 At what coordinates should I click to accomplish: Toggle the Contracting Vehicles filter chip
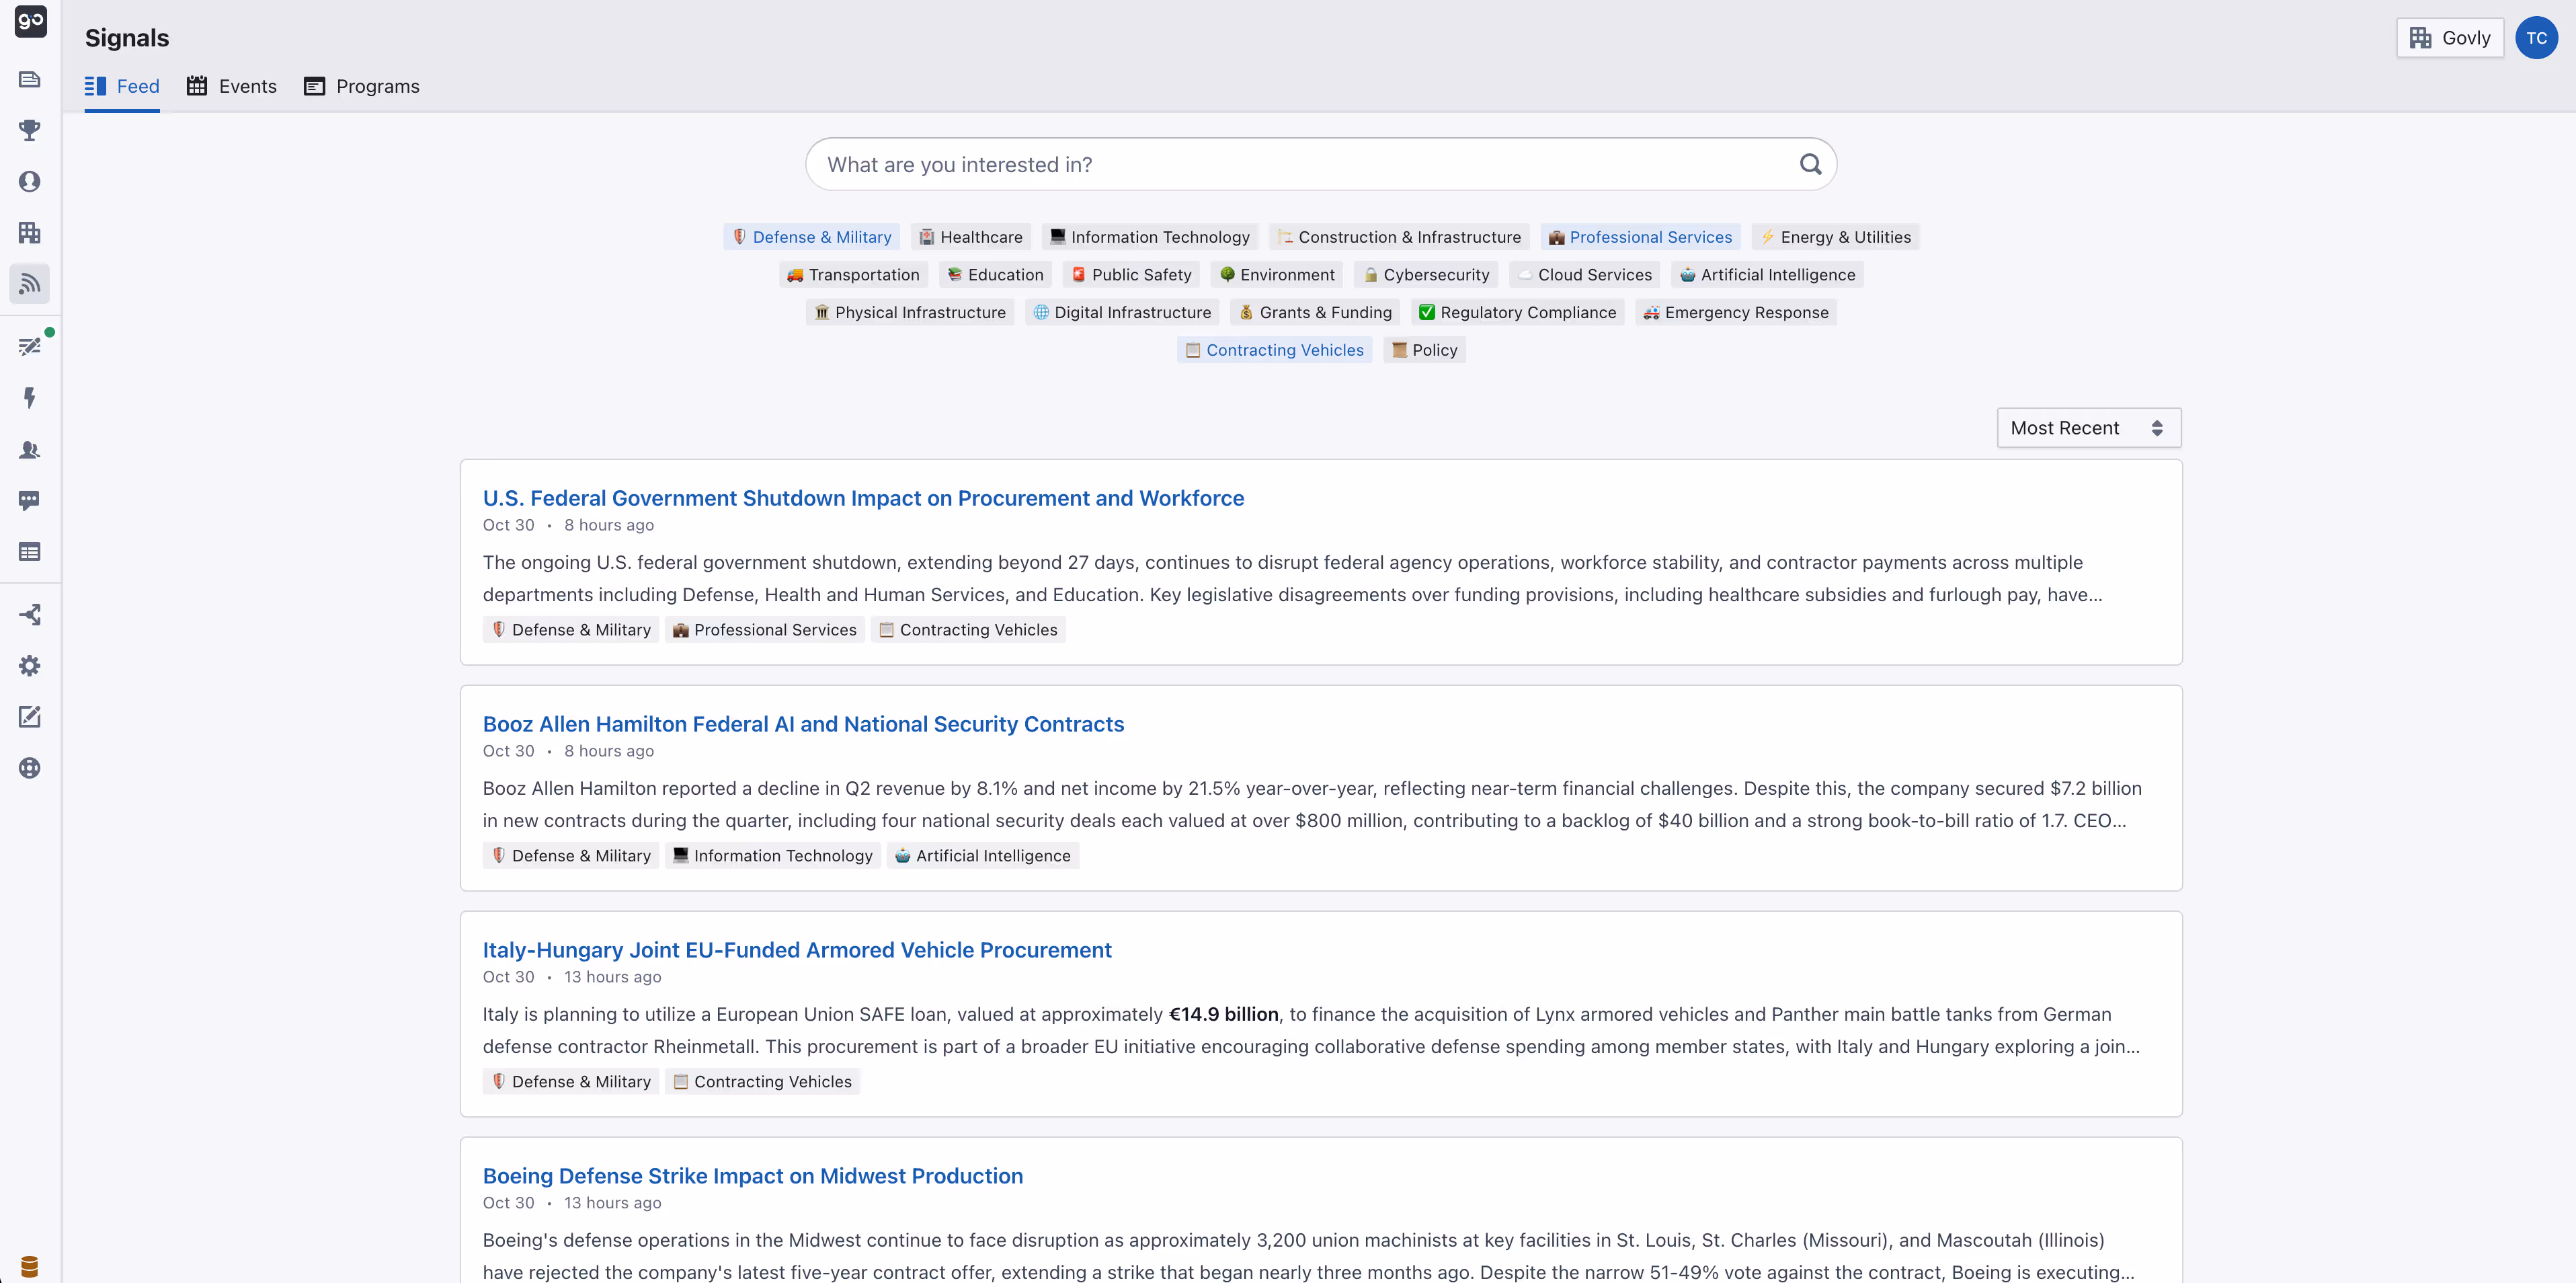(x=1274, y=350)
